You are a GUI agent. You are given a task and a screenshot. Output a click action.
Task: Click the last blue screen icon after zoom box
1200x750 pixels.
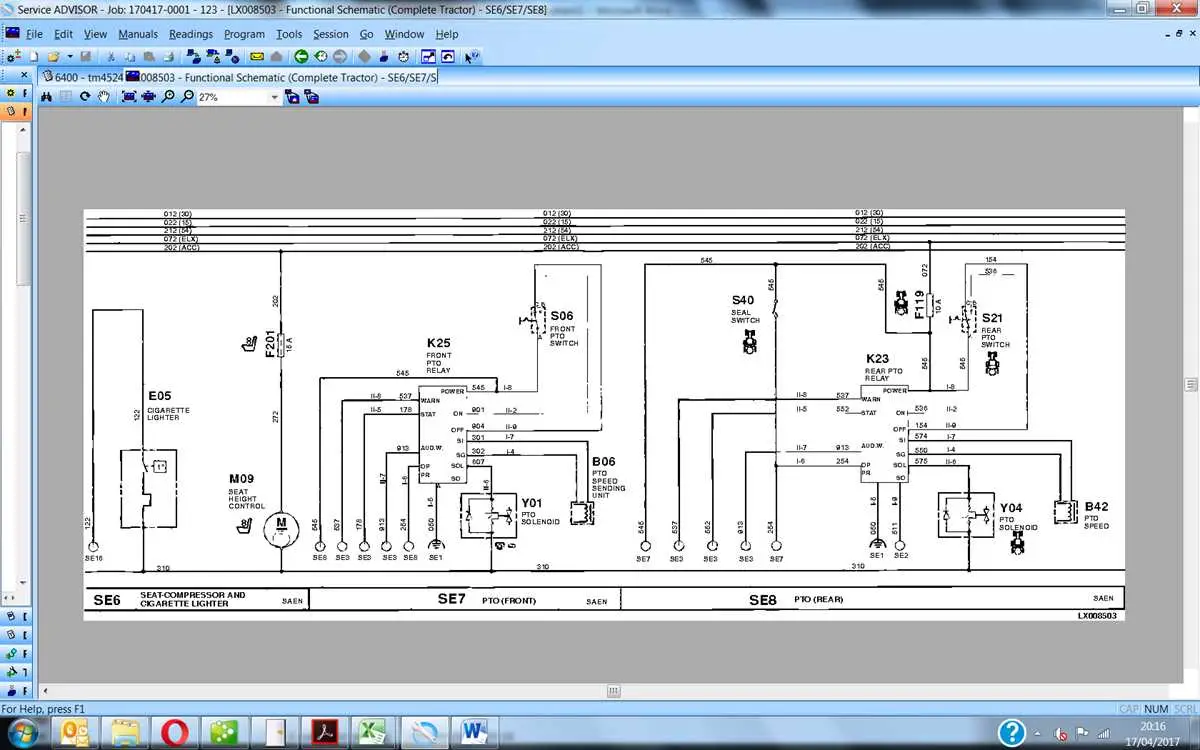pos(312,97)
